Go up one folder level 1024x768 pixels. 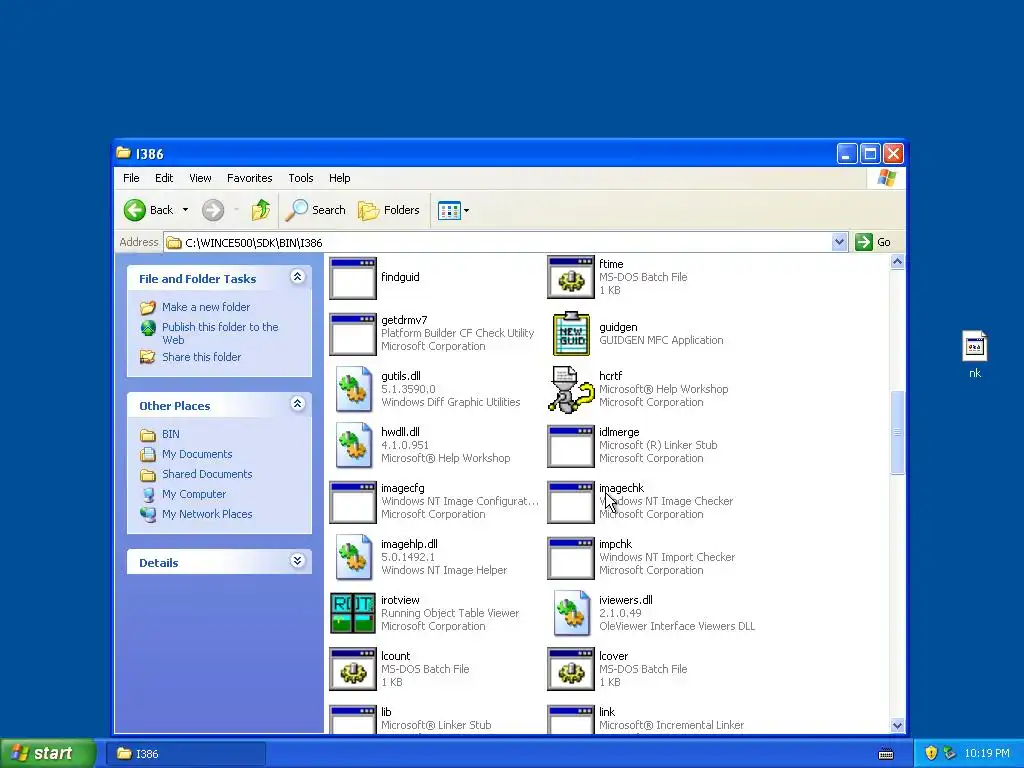click(x=261, y=210)
